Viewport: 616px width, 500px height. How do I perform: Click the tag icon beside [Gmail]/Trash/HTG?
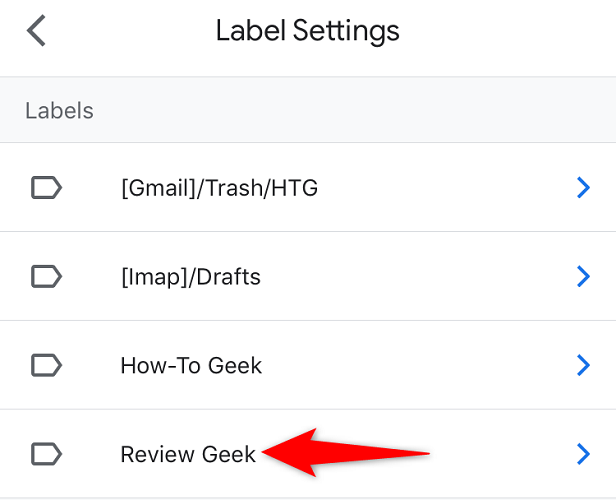46,187
